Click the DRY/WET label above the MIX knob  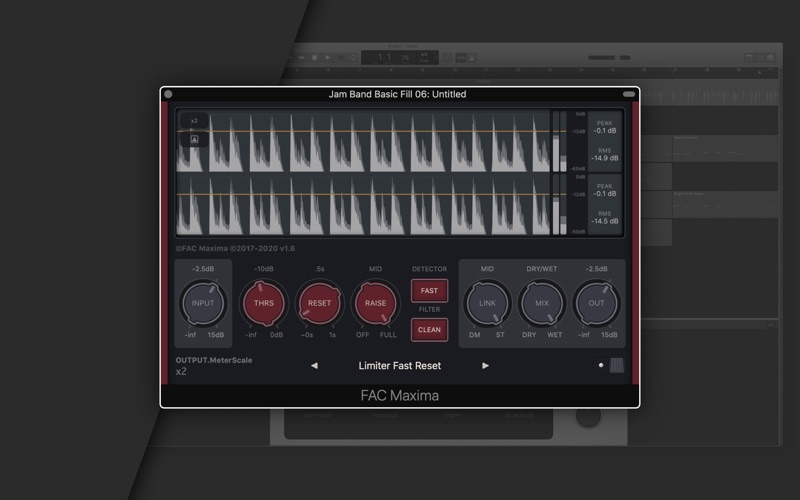tap(542, 269)
